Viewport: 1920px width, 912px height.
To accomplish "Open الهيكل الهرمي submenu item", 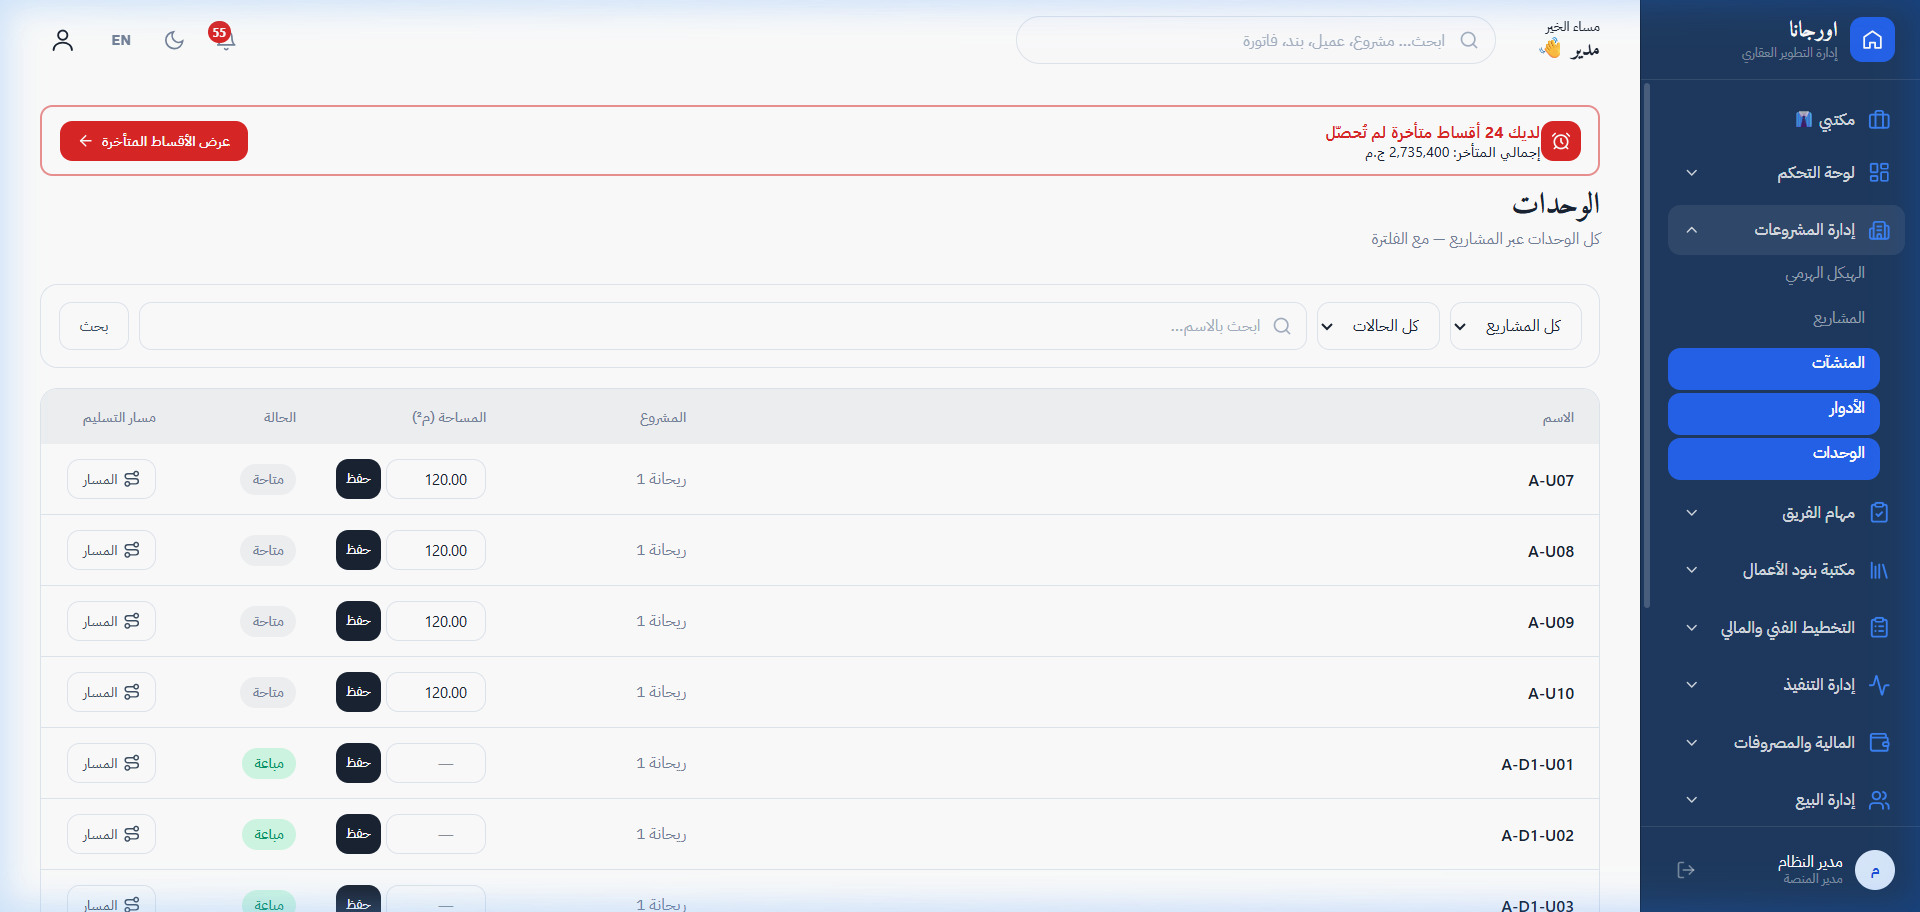I will click(x=1825, y=273).
